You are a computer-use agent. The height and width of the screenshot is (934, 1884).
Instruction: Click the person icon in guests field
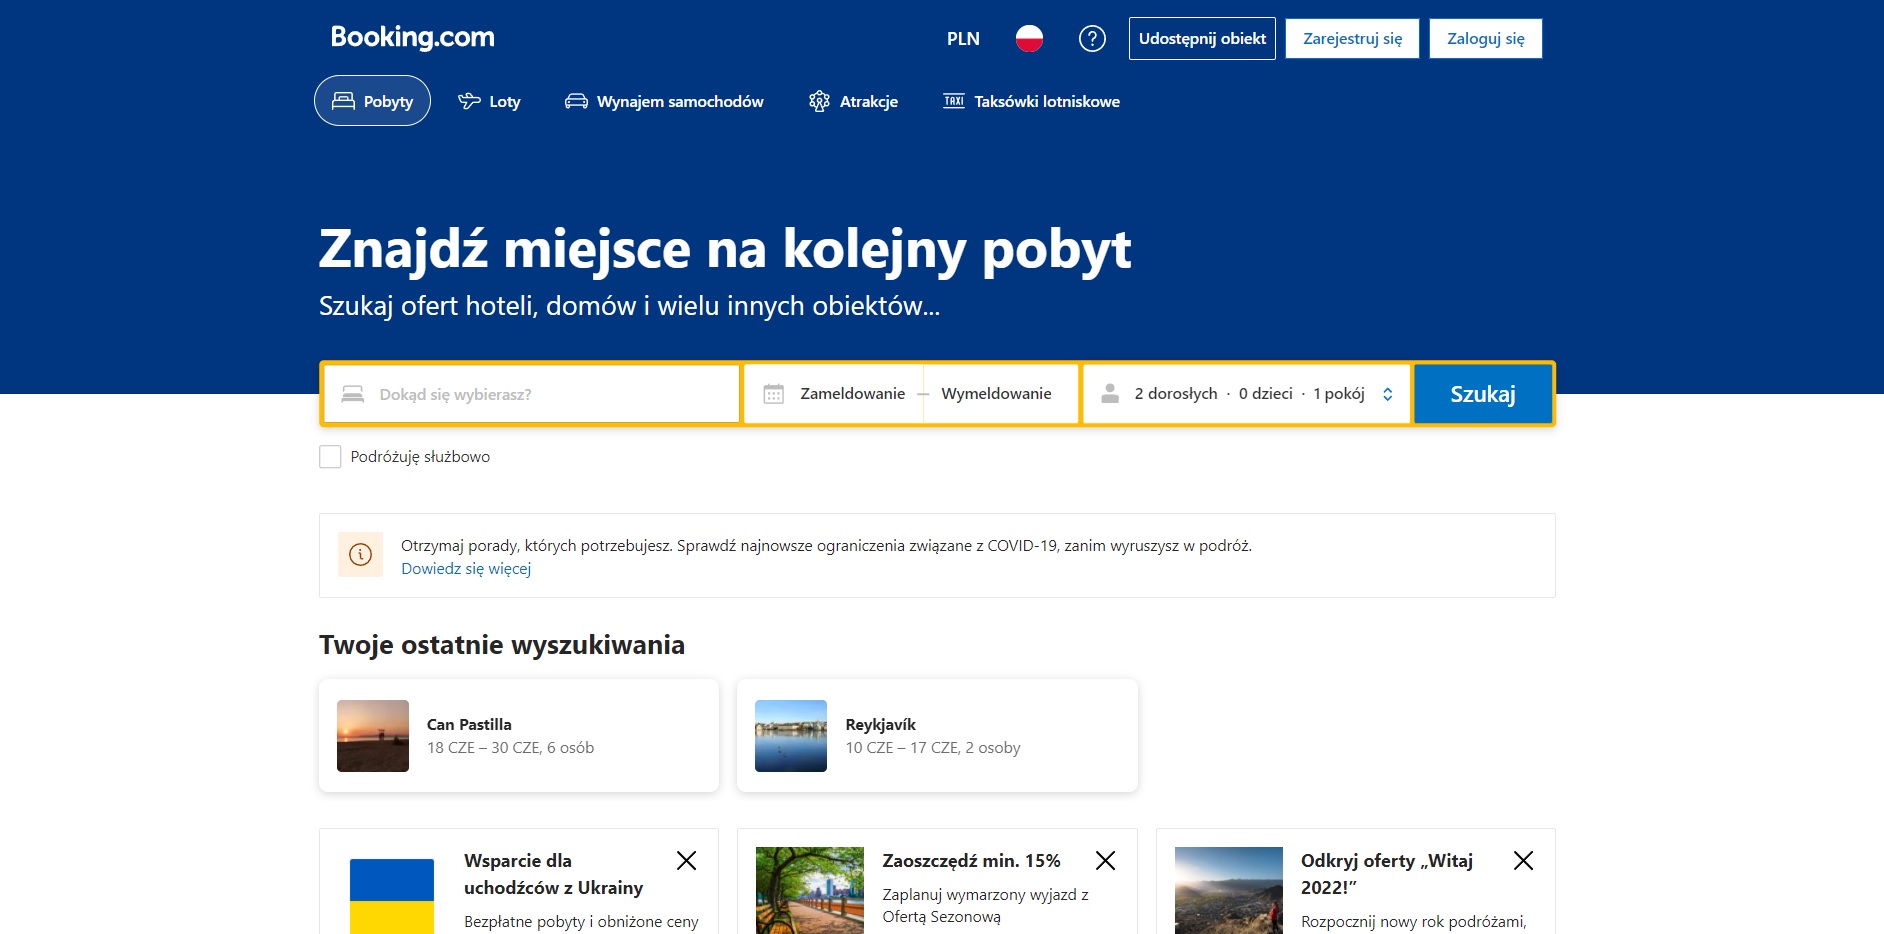[x=1110, y=394]
